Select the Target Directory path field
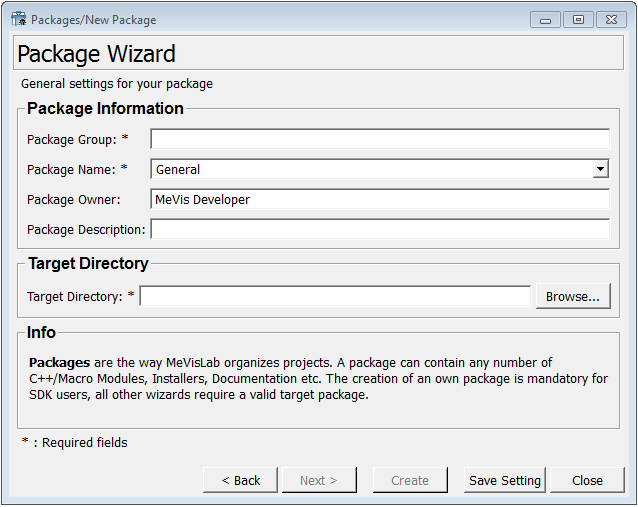Image resolution: width=638 pixels, height=507 pixels. point(335,296)
